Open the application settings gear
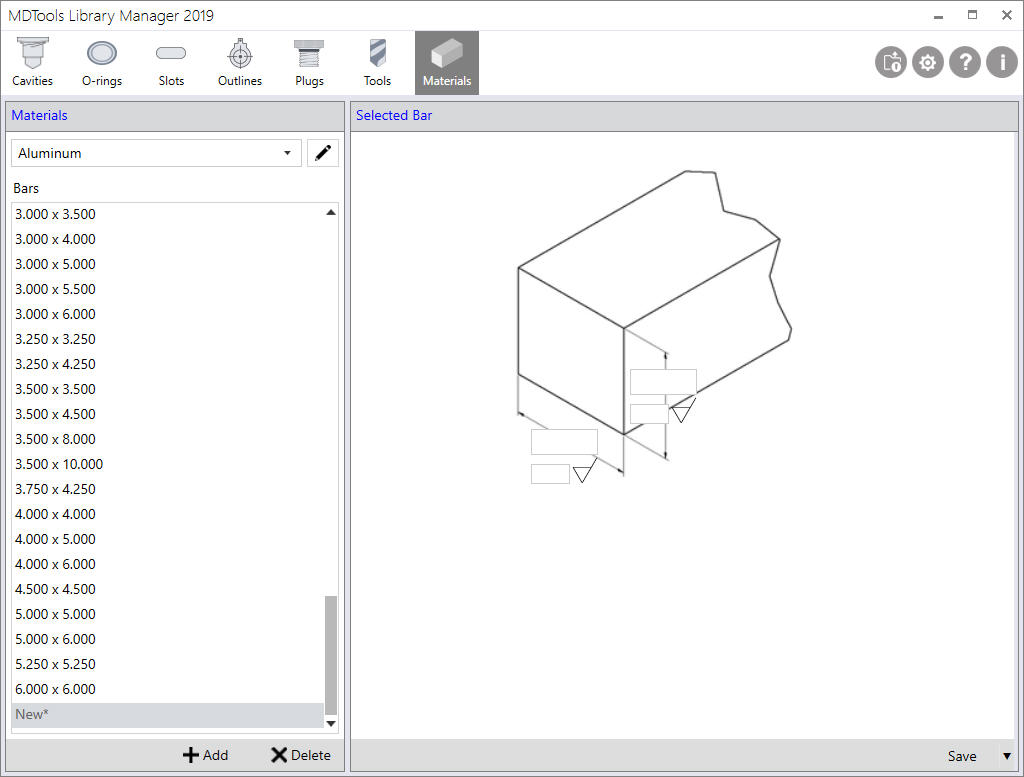1024x777 pixels. point(927,62)
